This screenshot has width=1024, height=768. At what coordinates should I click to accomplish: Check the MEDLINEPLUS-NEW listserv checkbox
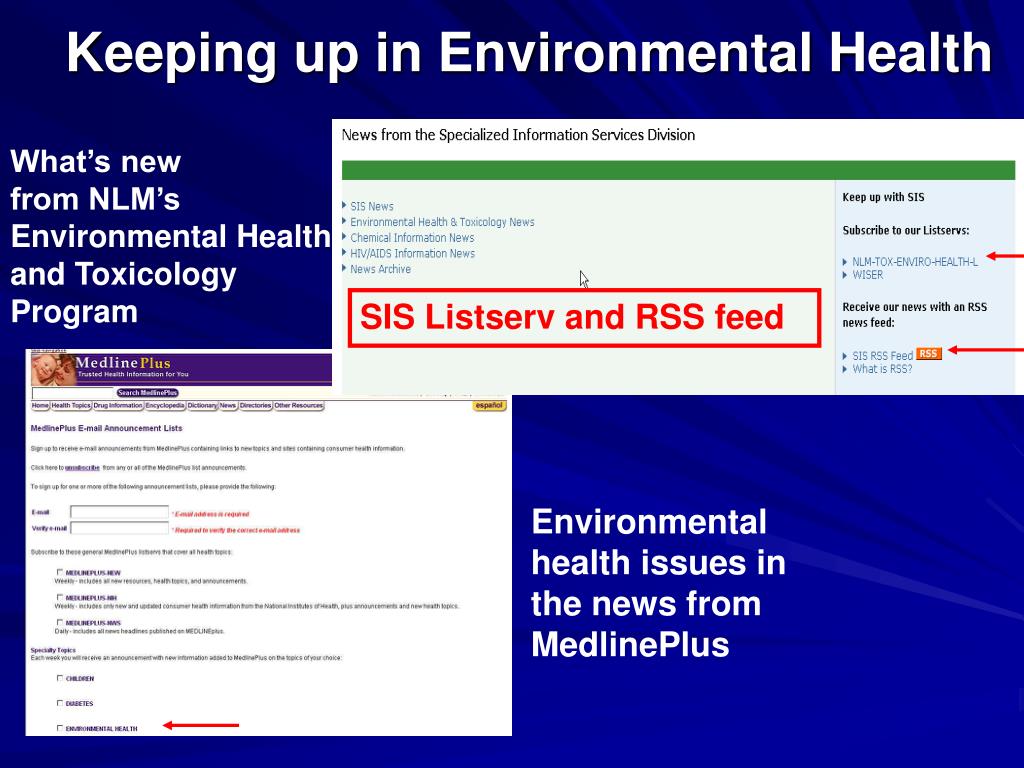(x=60, y=572)
